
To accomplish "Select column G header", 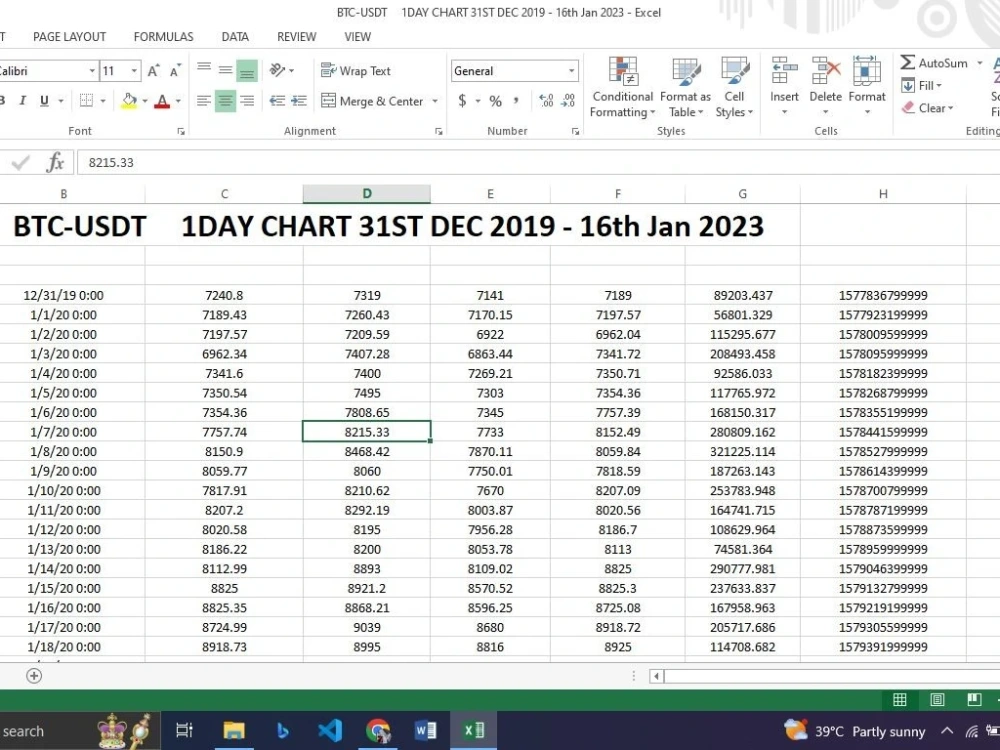I will 742,194.
